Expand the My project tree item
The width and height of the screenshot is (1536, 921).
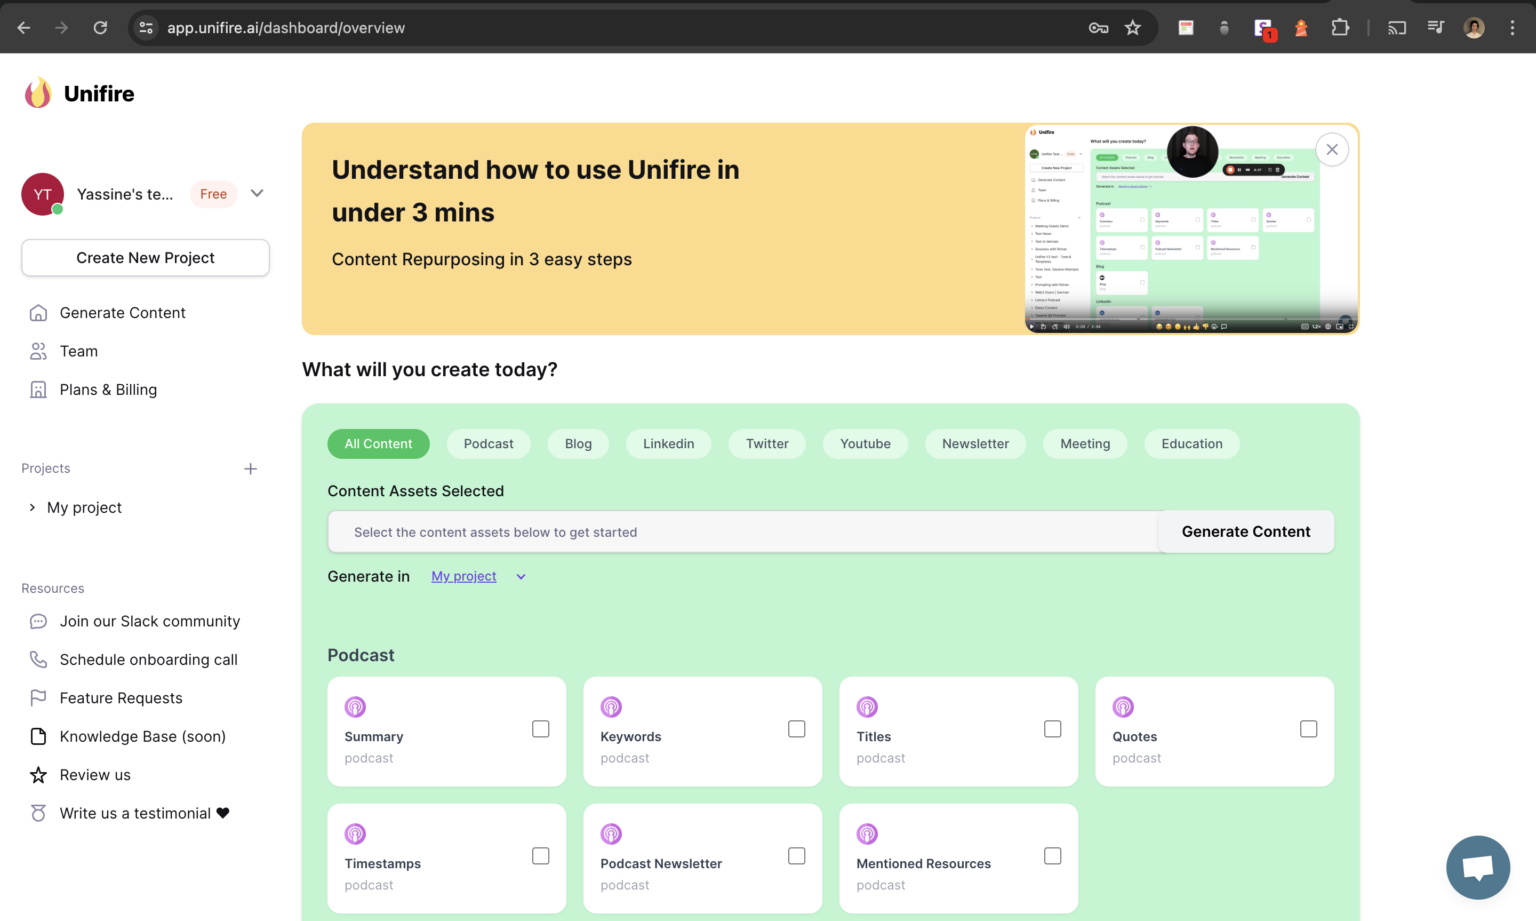[31, 507]
